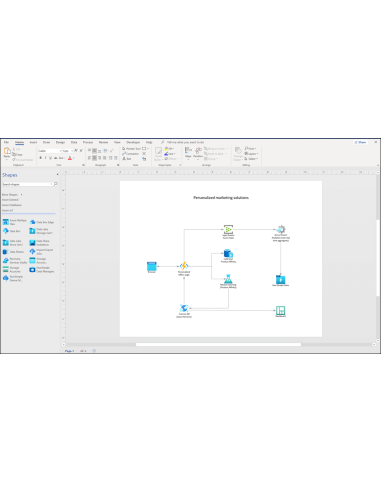Select the Recovery Services Vaults stencil shape
The height and width of the screenshot is (492, 381).
coord(15,261)
